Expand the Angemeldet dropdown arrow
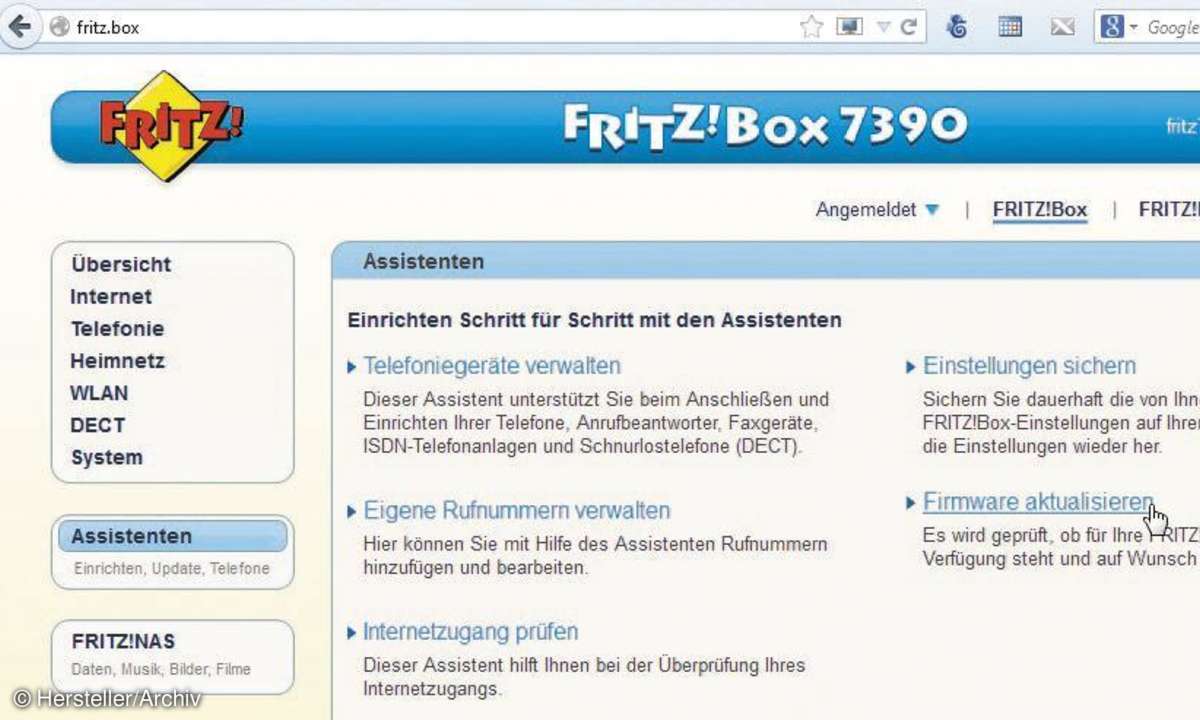The image size is (1200, 720). (932, 210)
